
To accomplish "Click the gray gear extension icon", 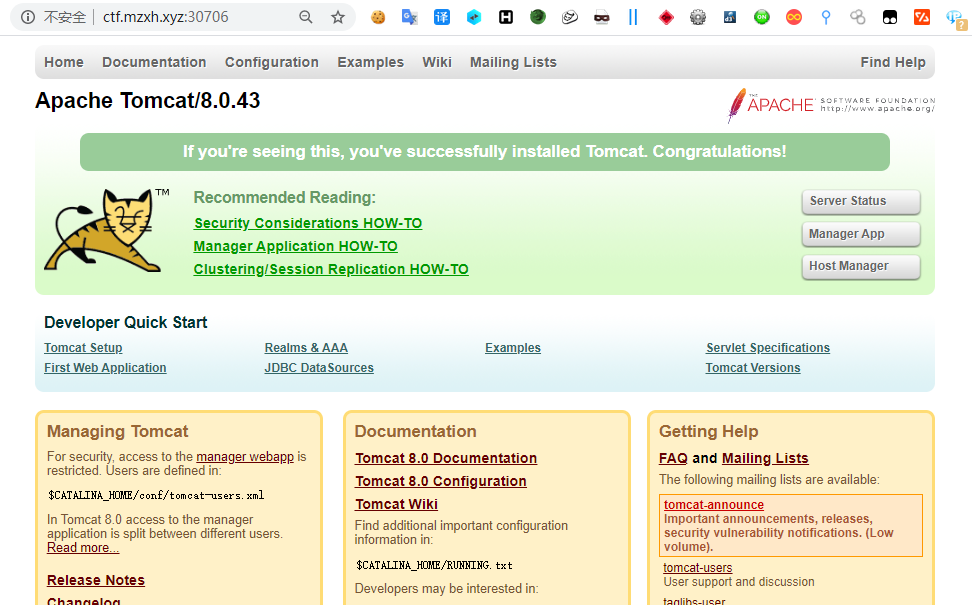I will point(698,17).
